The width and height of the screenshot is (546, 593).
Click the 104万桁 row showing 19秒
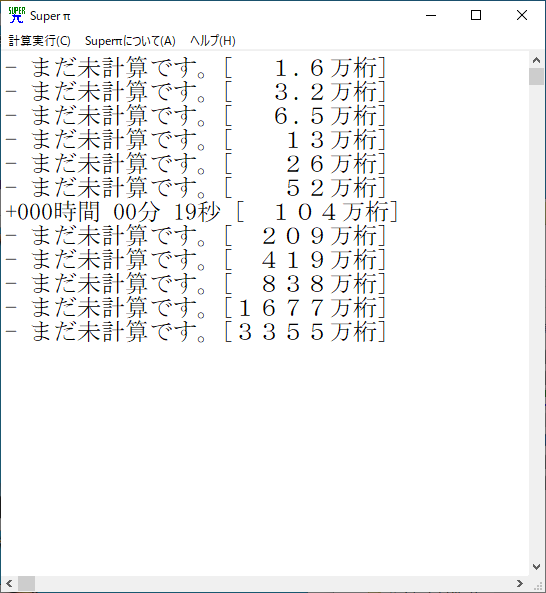202,212
